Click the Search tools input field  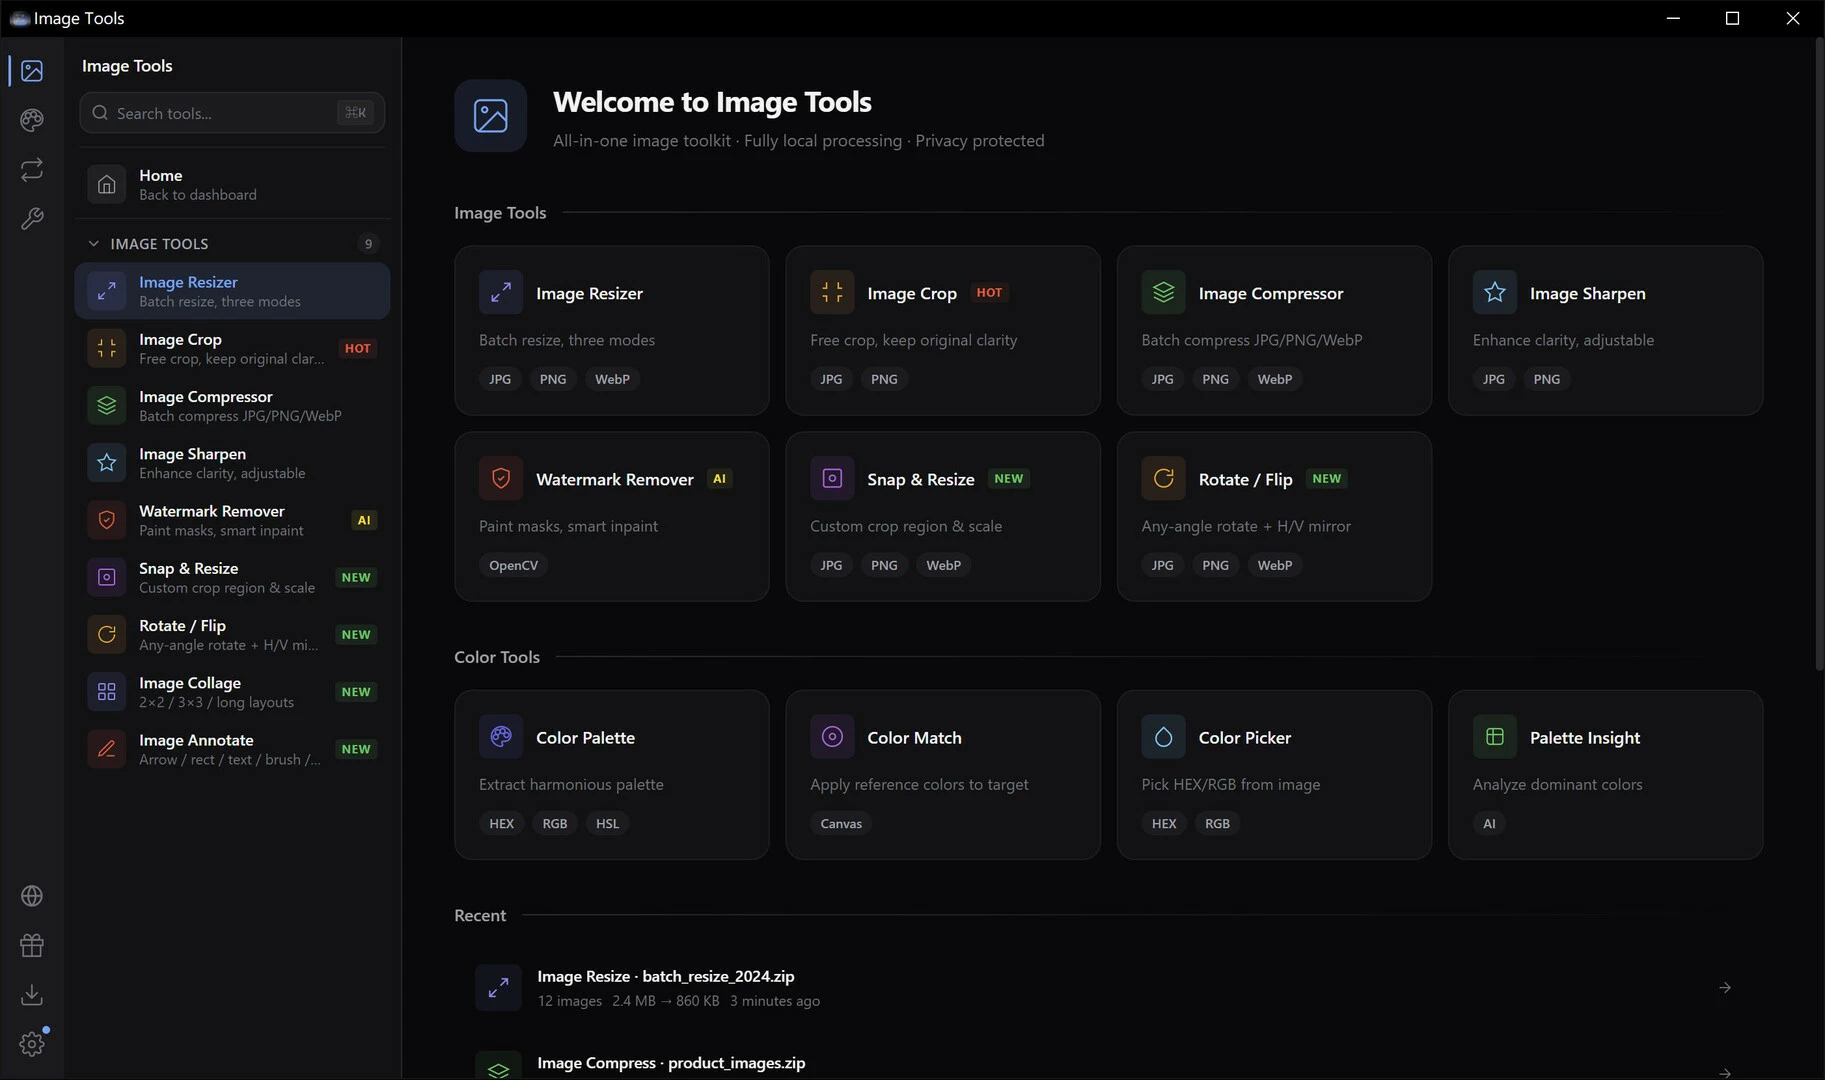(x=232, y=113)
